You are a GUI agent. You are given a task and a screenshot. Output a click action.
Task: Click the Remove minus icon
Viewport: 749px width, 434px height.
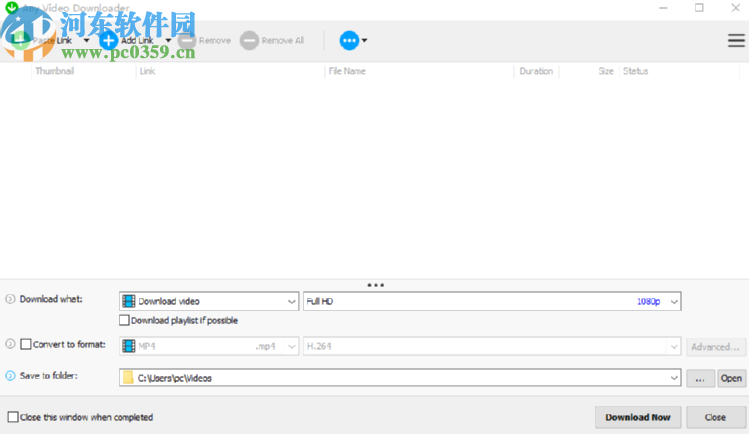(187, 41)
